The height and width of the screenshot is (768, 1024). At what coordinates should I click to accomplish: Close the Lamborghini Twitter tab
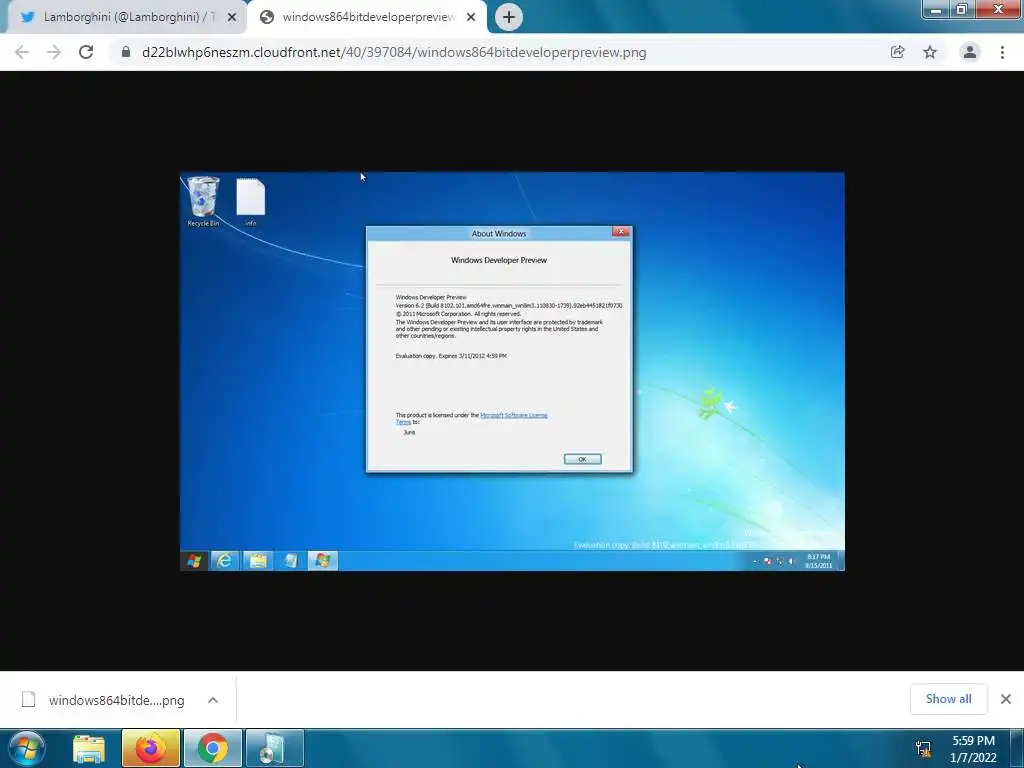232,18
